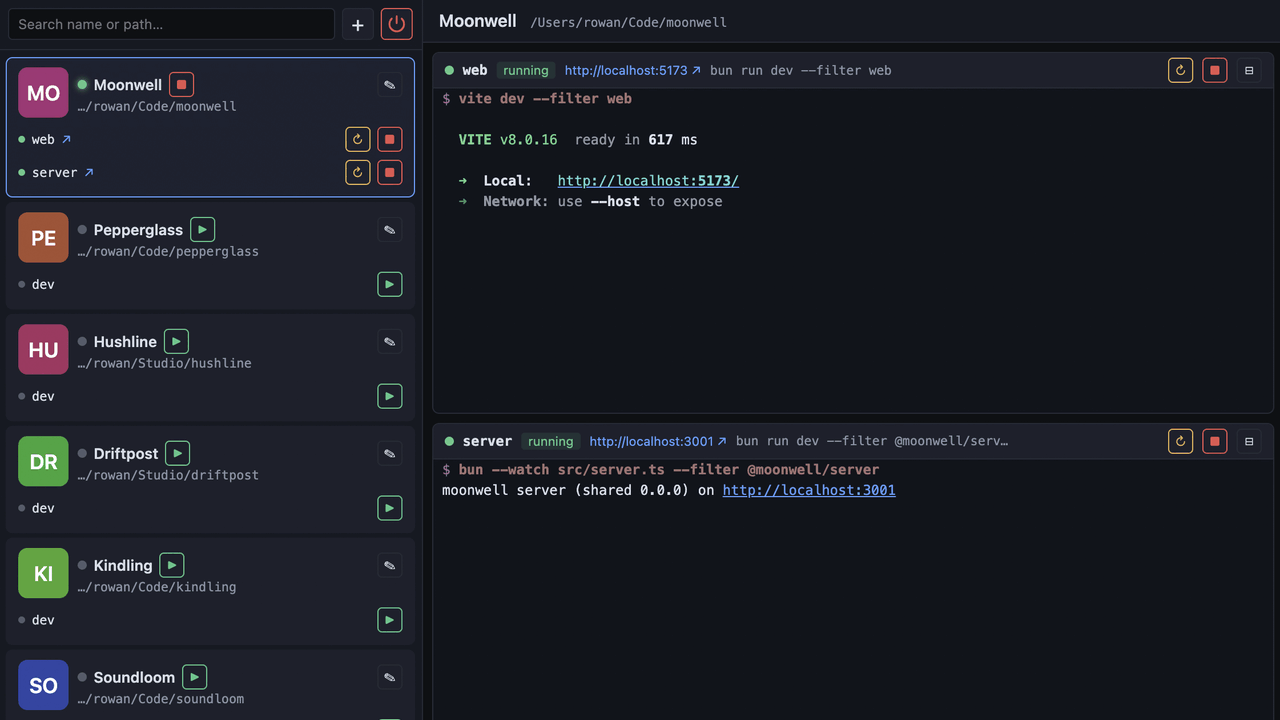This screenshot has height=720, width=1280.
Task: Focus the search name or path field
Action: coord(171,24)
